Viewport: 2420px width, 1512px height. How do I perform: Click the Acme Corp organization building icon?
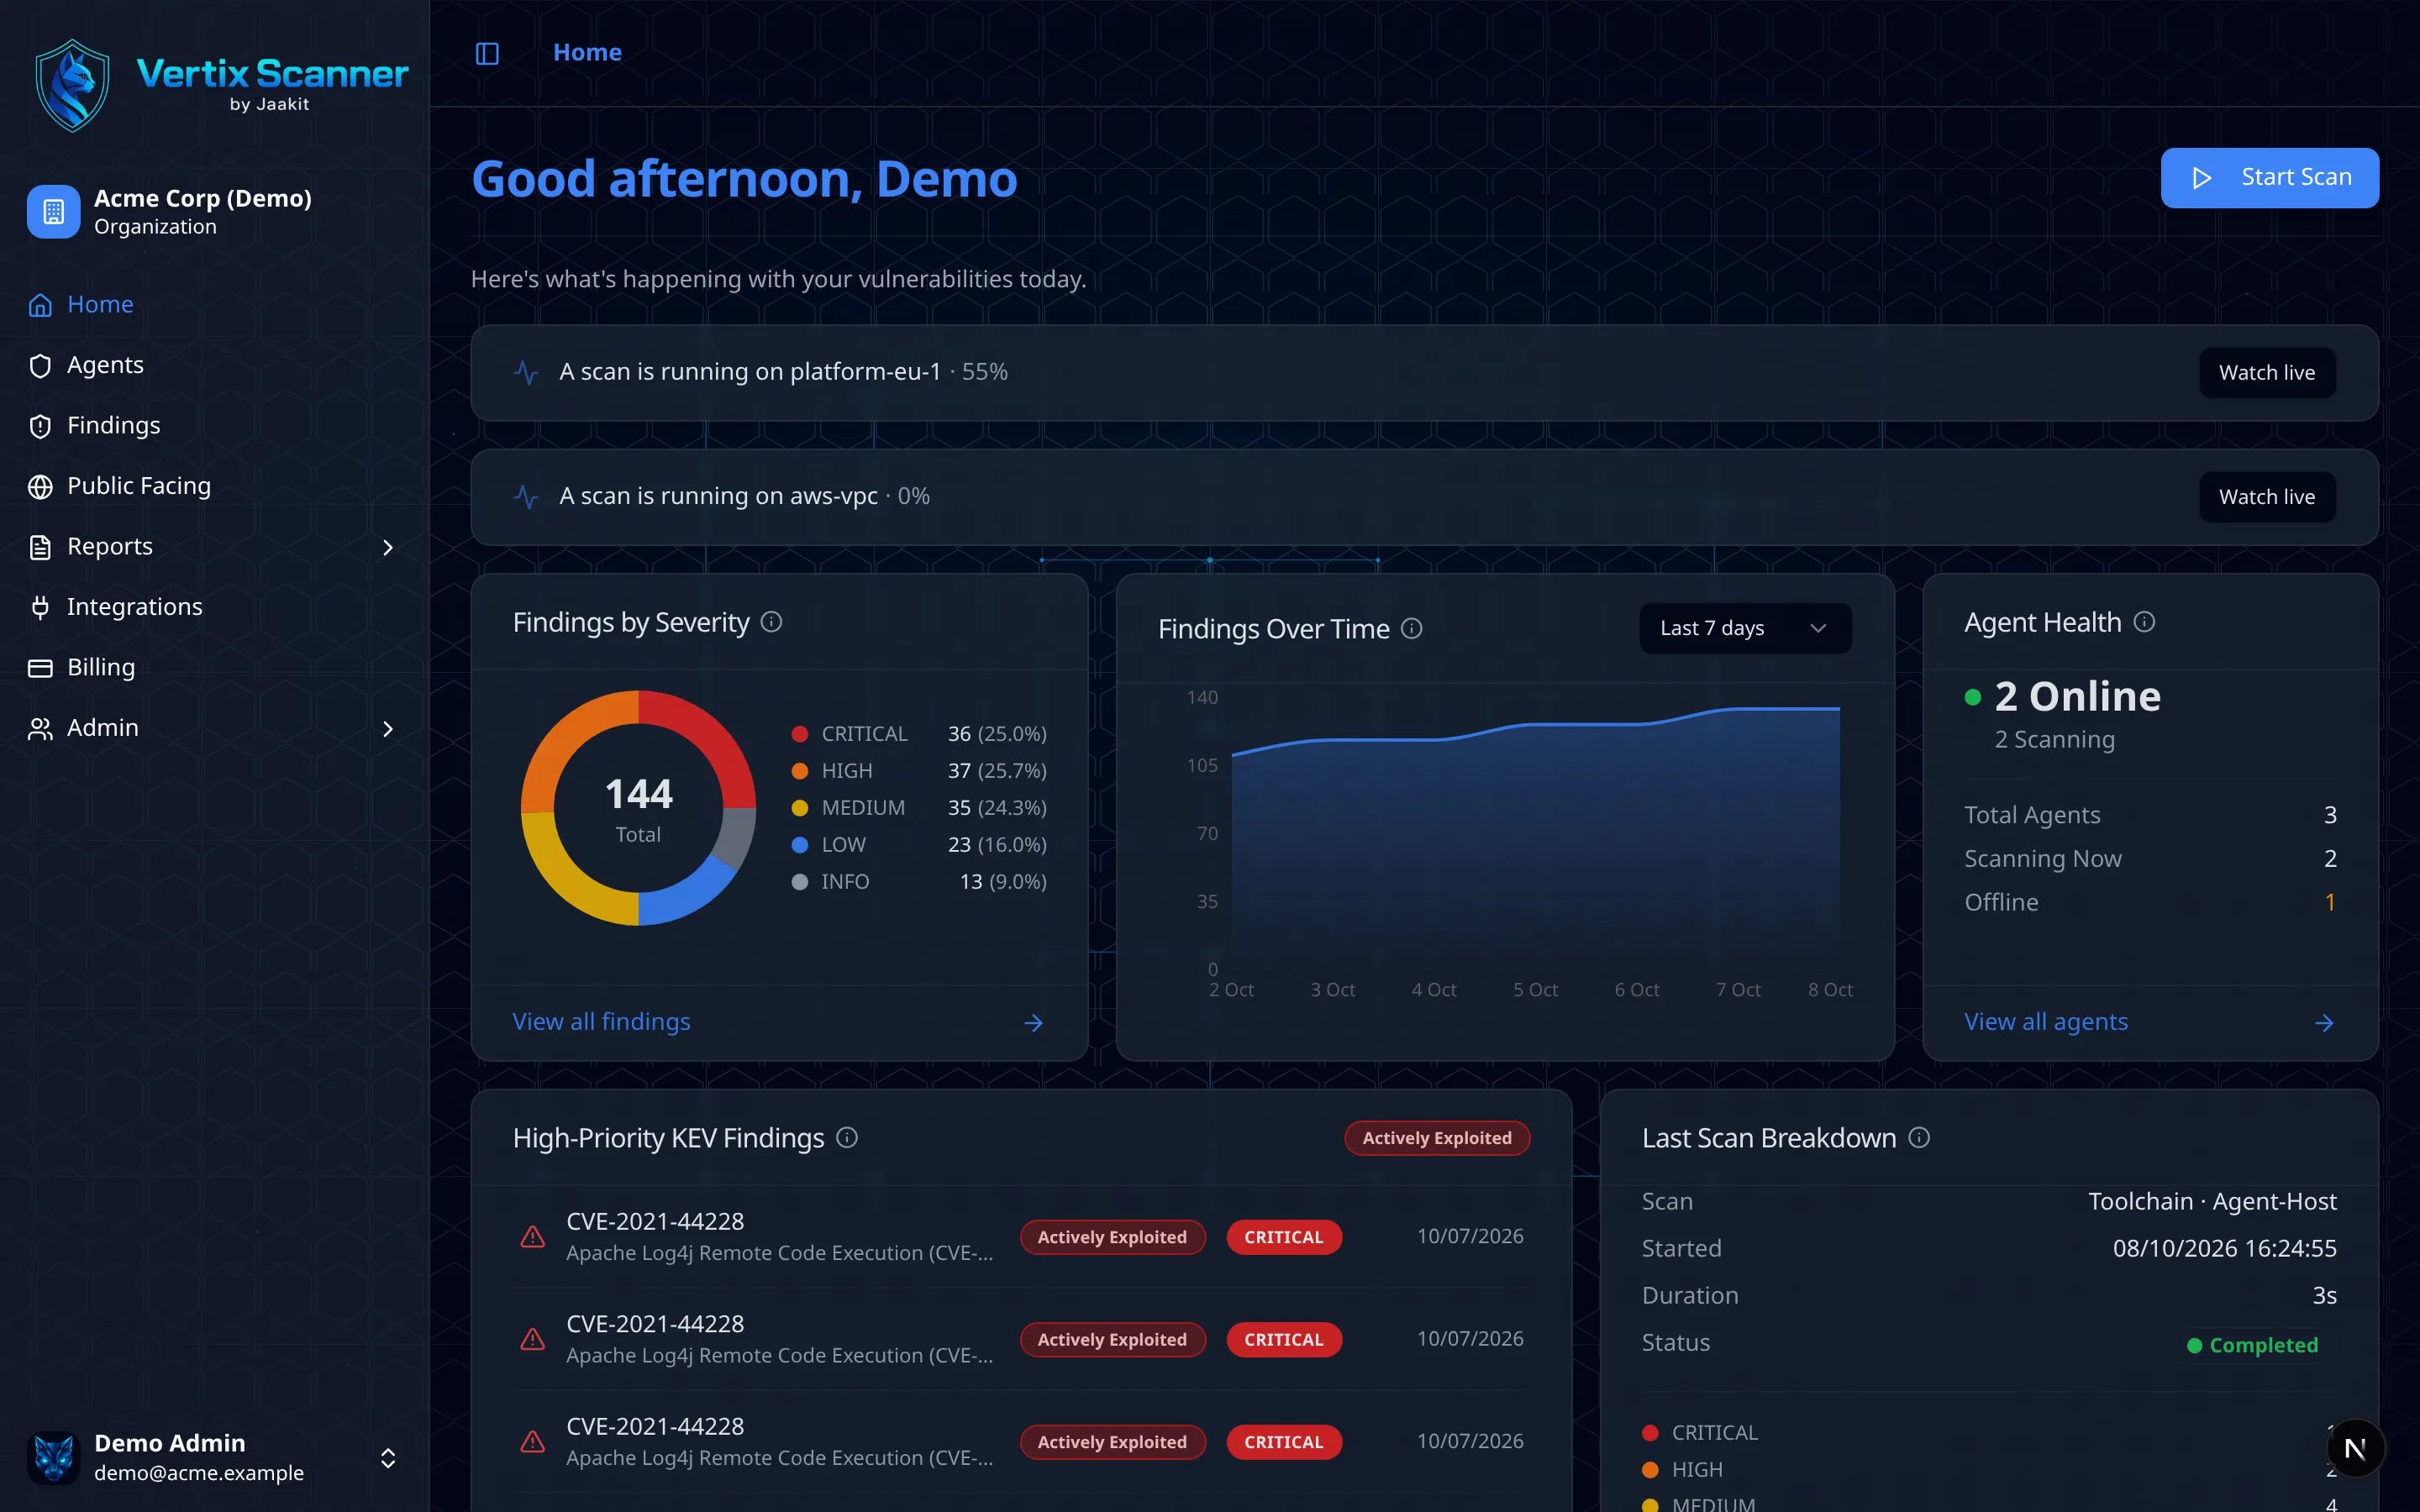[x=53, y=211]
